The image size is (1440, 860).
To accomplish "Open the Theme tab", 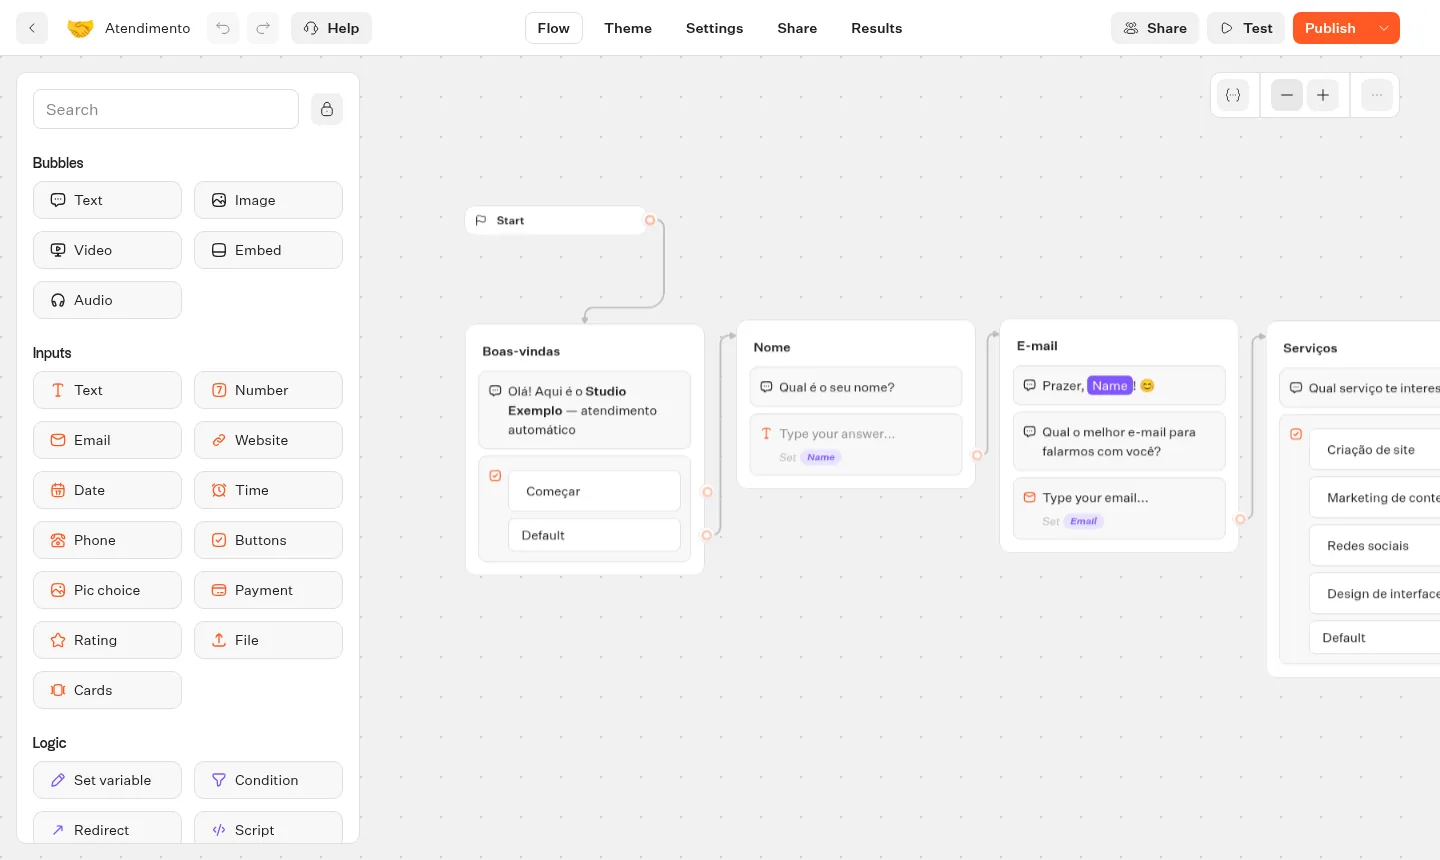I will coord(628,28).
